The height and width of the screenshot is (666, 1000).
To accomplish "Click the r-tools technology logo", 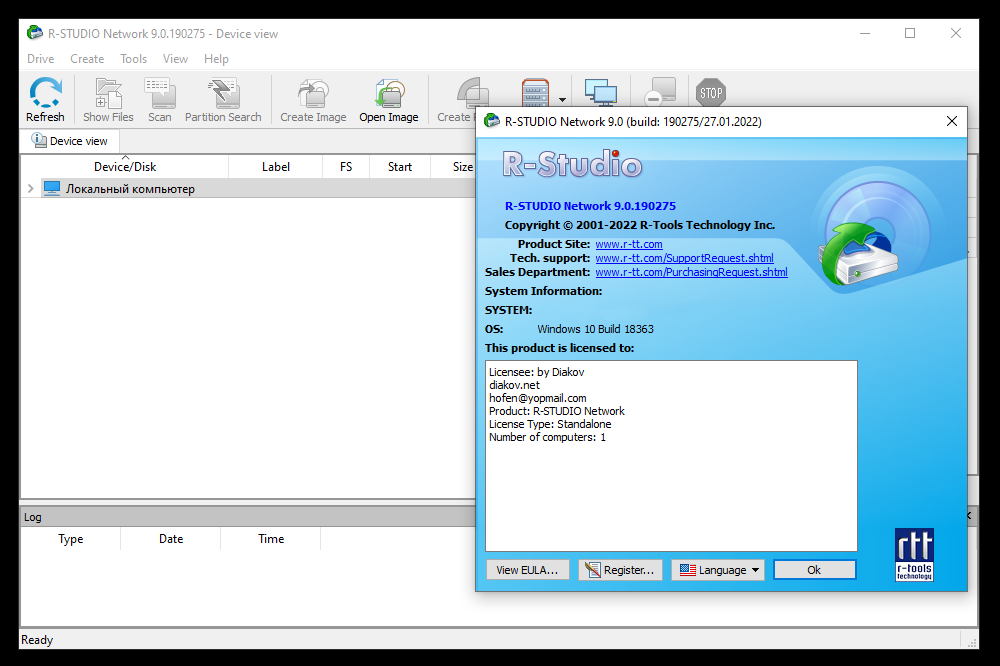I will [914, 554].
